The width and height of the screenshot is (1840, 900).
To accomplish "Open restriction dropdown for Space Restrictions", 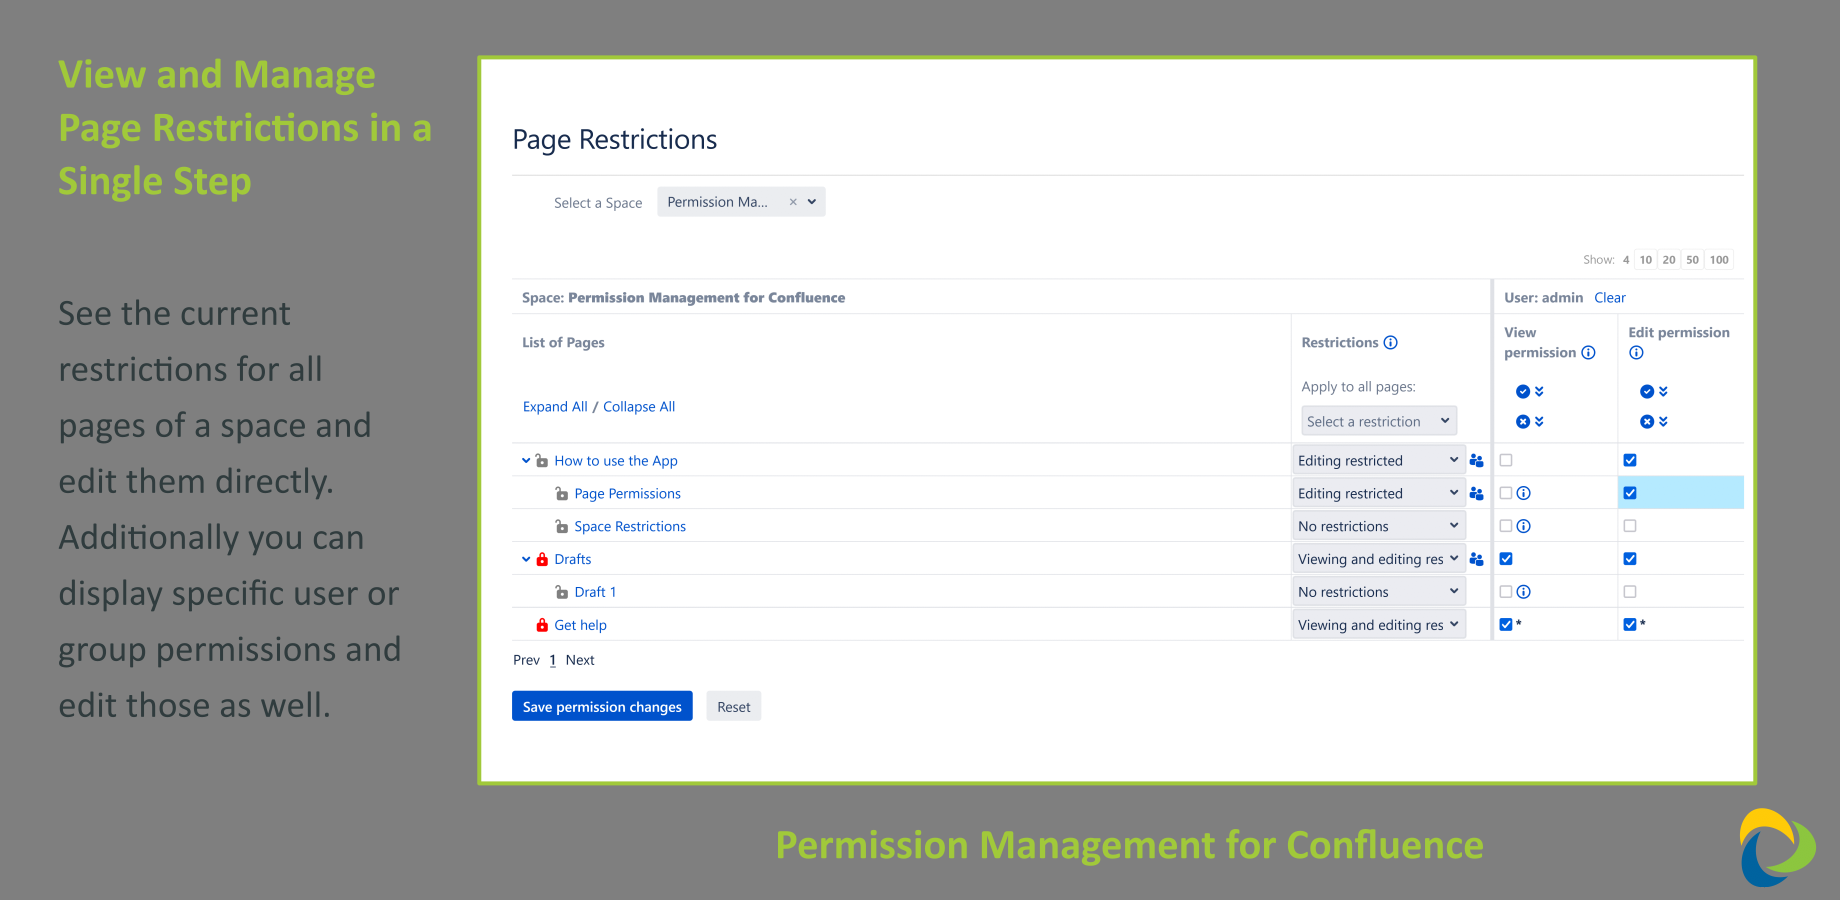I will click(1379, 526).
